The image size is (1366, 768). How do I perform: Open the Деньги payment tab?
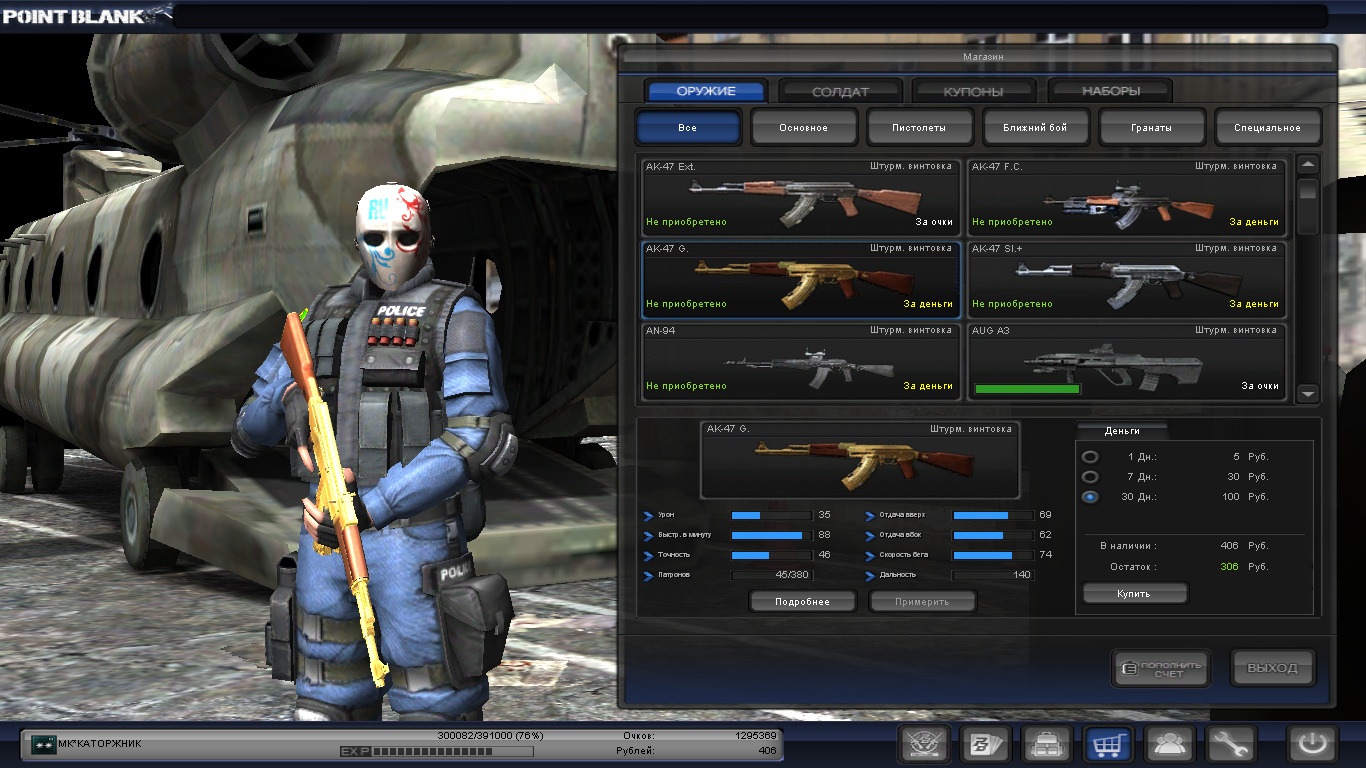coord(1122,431)
